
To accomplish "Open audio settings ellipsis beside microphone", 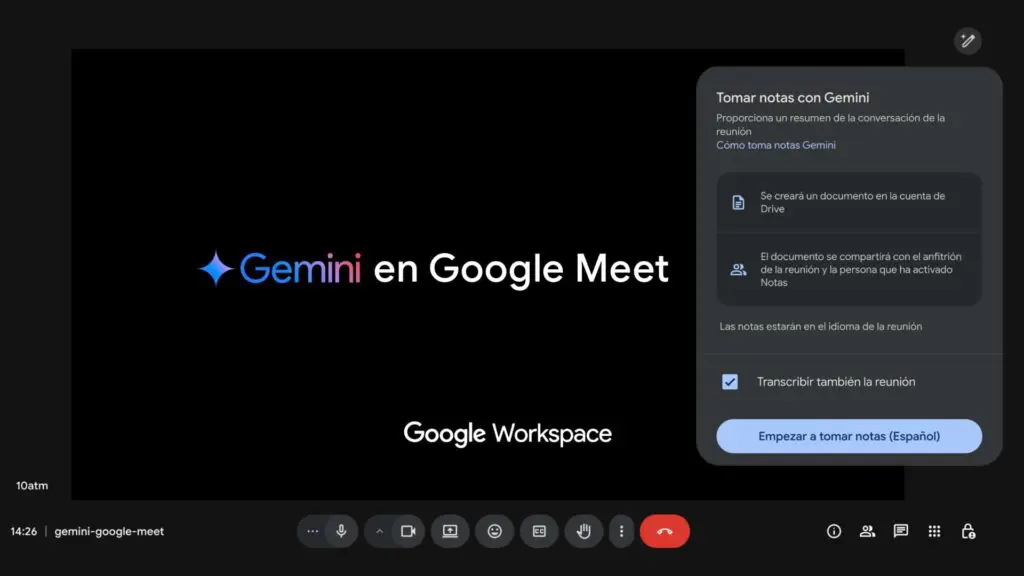I will point(313,531).
